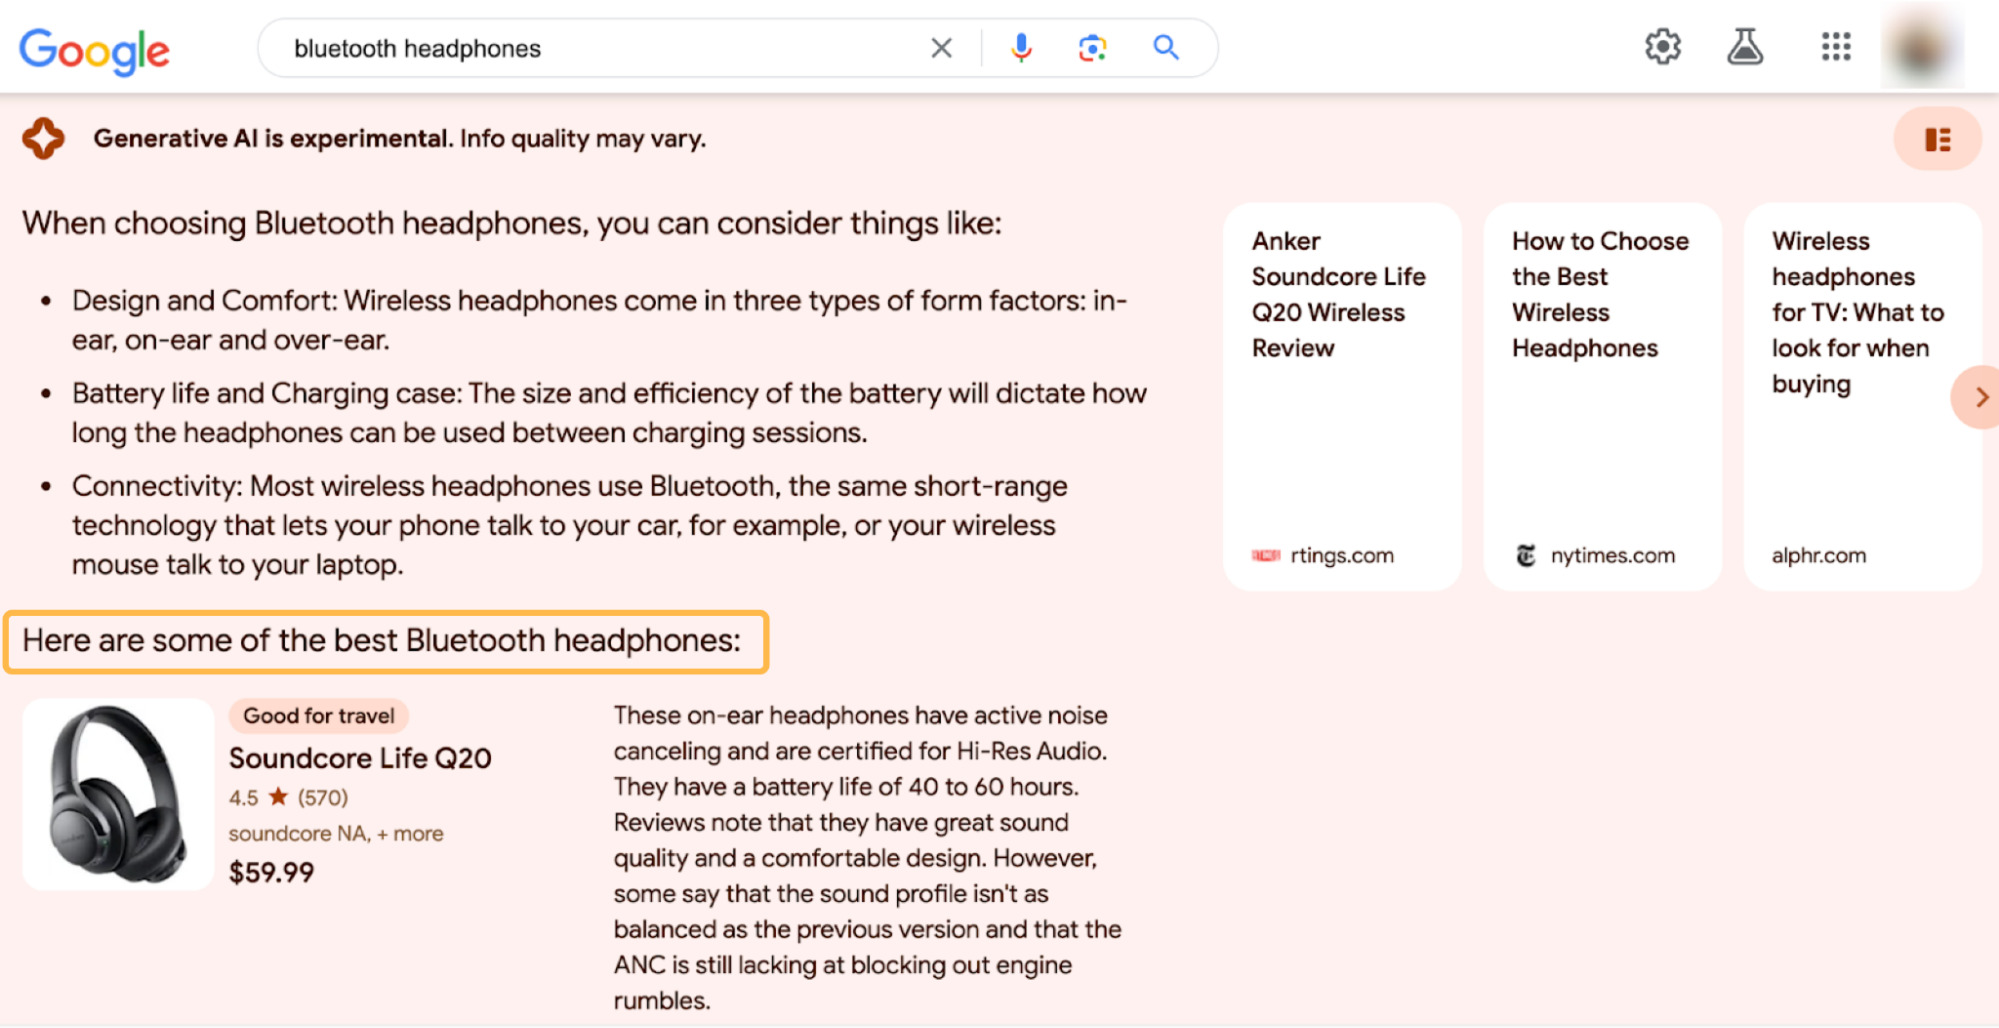1999x1028 pixels.
Task: Open the quick settings gear
Action: coord(1662,47)
